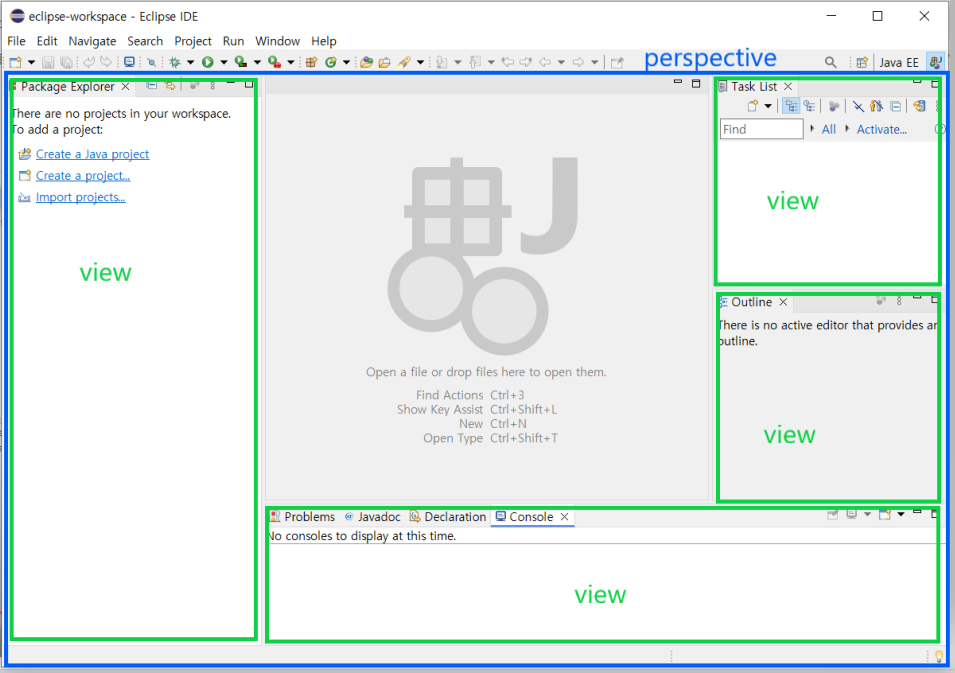The image size is (955, 673).
Task: Click the New Java Class icon
Action: [331, 62]
